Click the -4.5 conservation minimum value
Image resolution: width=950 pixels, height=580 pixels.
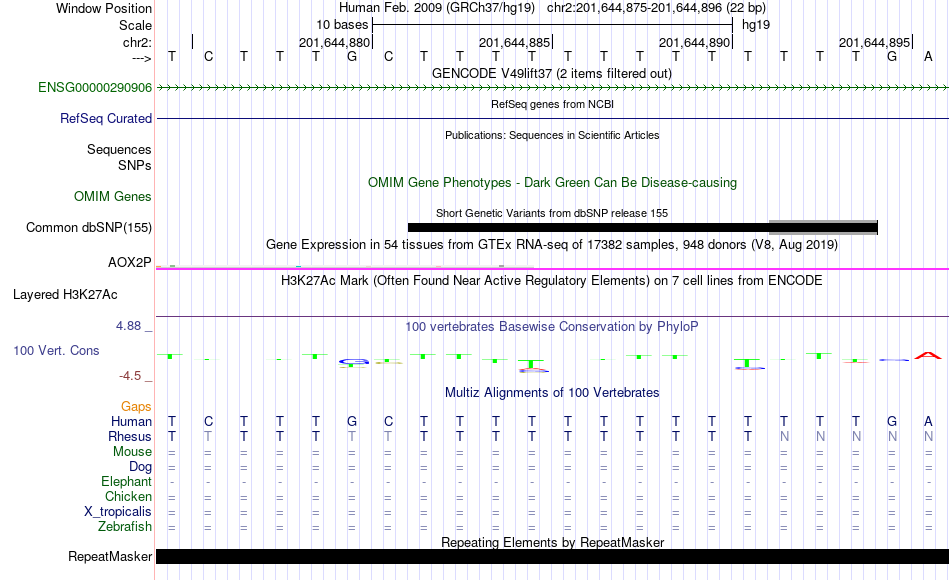[130, 376]
